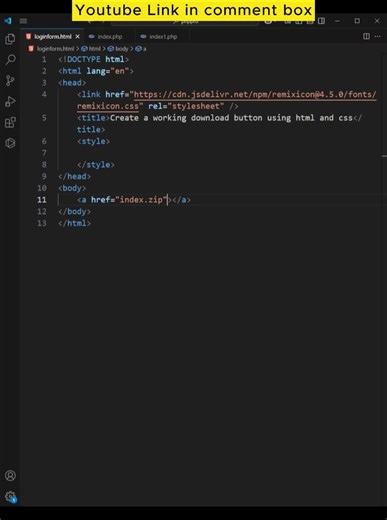The height and width of the screenshot is (520, 387).
Task: Open the editor More Actions ellipsis
Action: (378, 36)
